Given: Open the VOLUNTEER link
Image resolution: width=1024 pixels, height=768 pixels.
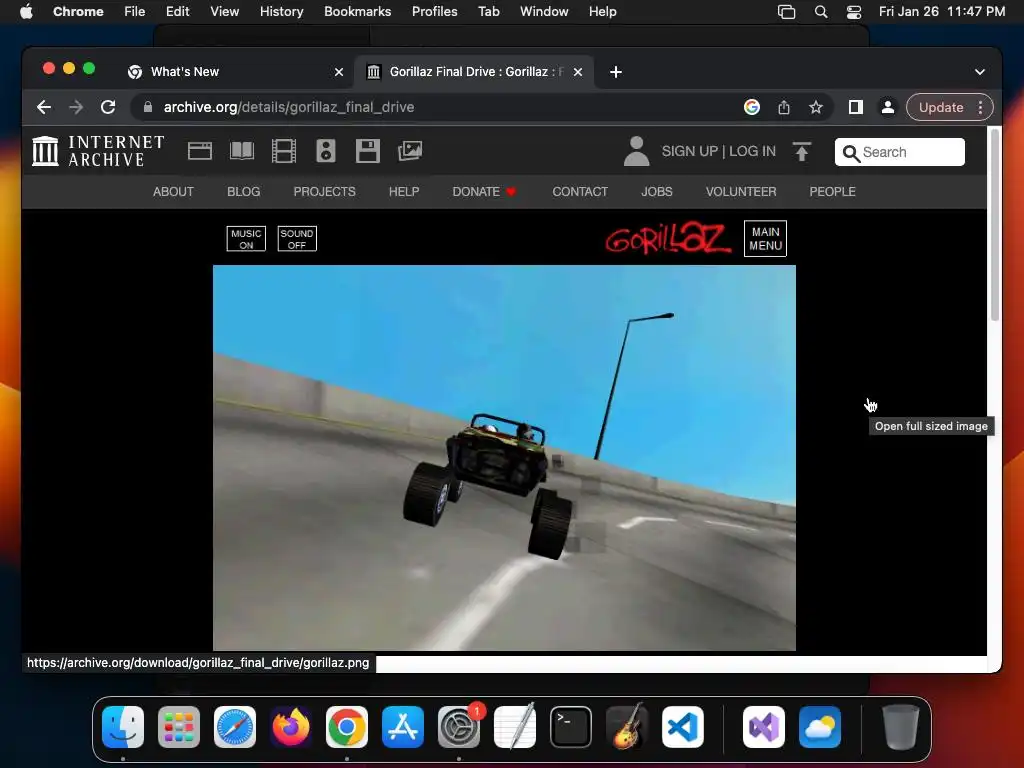Looking at the screenshot, I should coord(741,191).
